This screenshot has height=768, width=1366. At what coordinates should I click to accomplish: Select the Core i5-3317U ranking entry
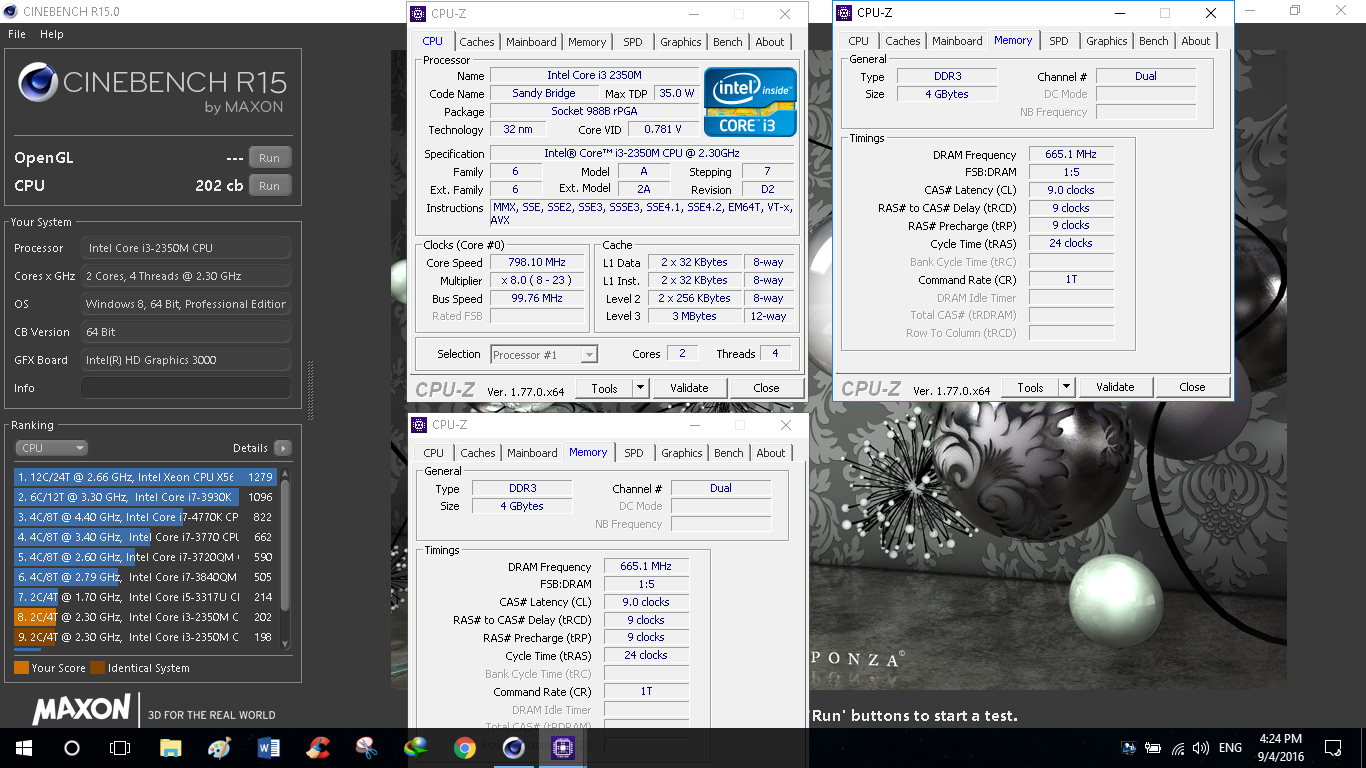145,597
